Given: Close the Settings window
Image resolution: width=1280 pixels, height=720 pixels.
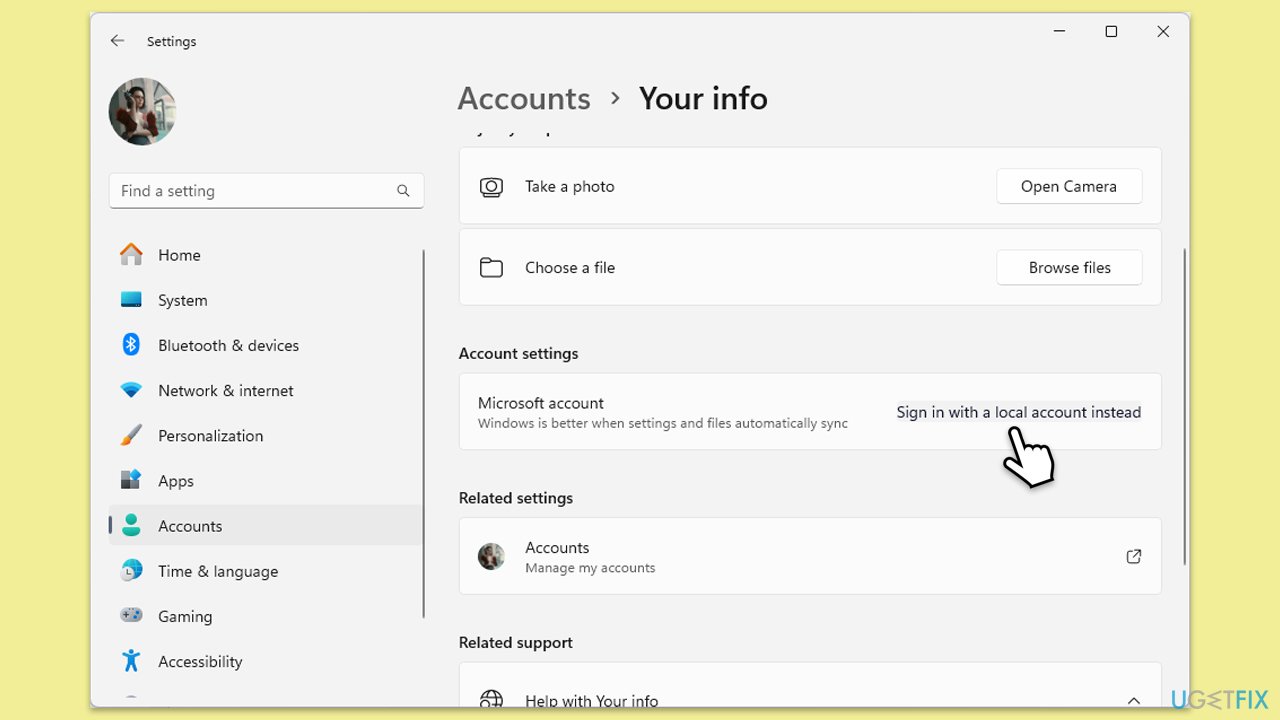Looking at the screenshot, I should (x=1163, y=32).
